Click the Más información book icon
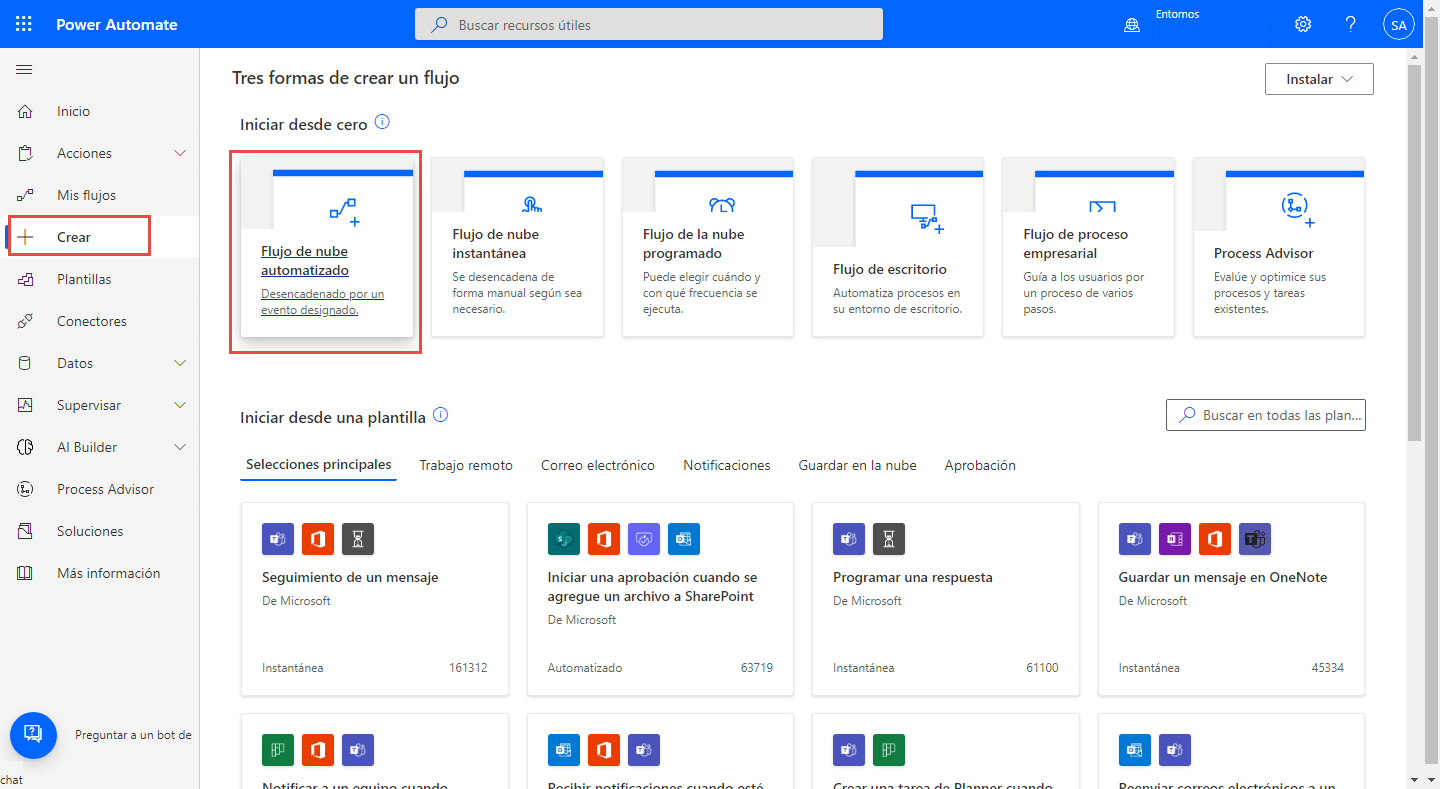1440x789 pixels. click(x=26, y=573)
